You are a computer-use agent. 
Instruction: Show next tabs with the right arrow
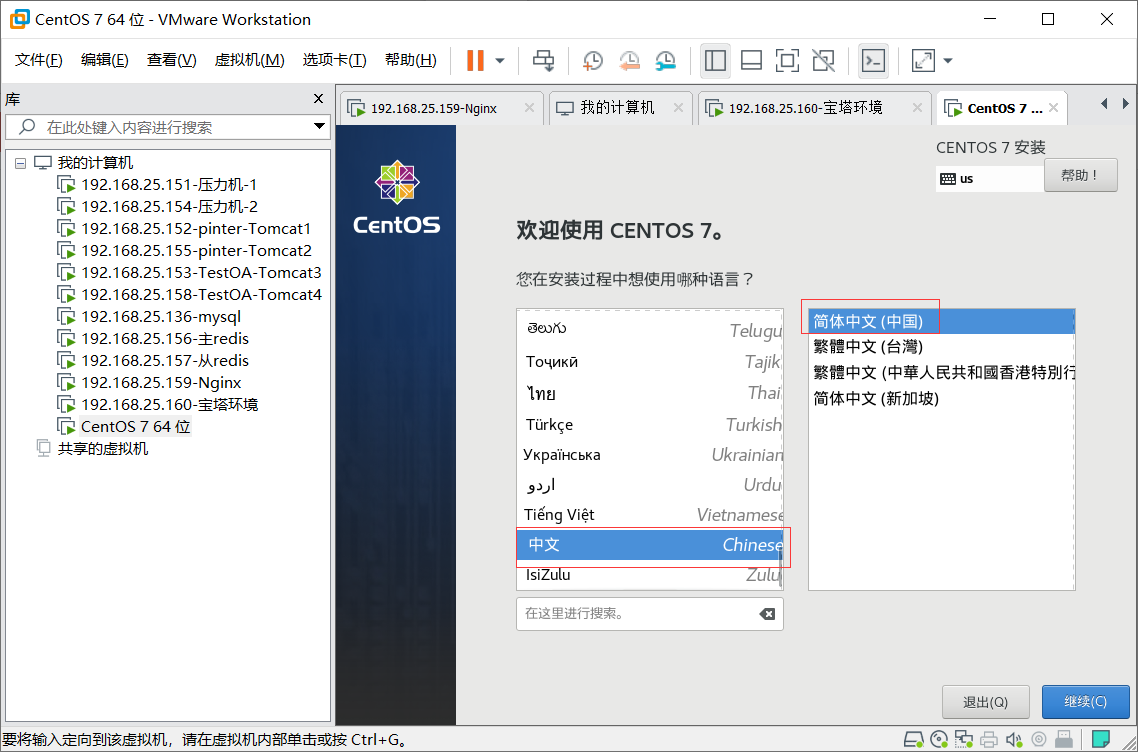[1126, 104]
